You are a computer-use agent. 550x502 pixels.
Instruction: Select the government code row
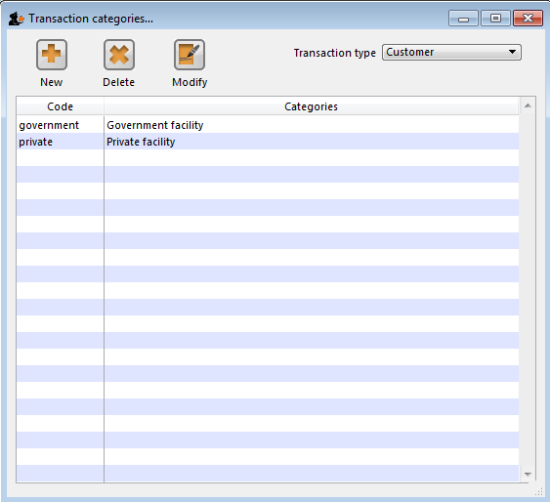[x=267, y=125]
